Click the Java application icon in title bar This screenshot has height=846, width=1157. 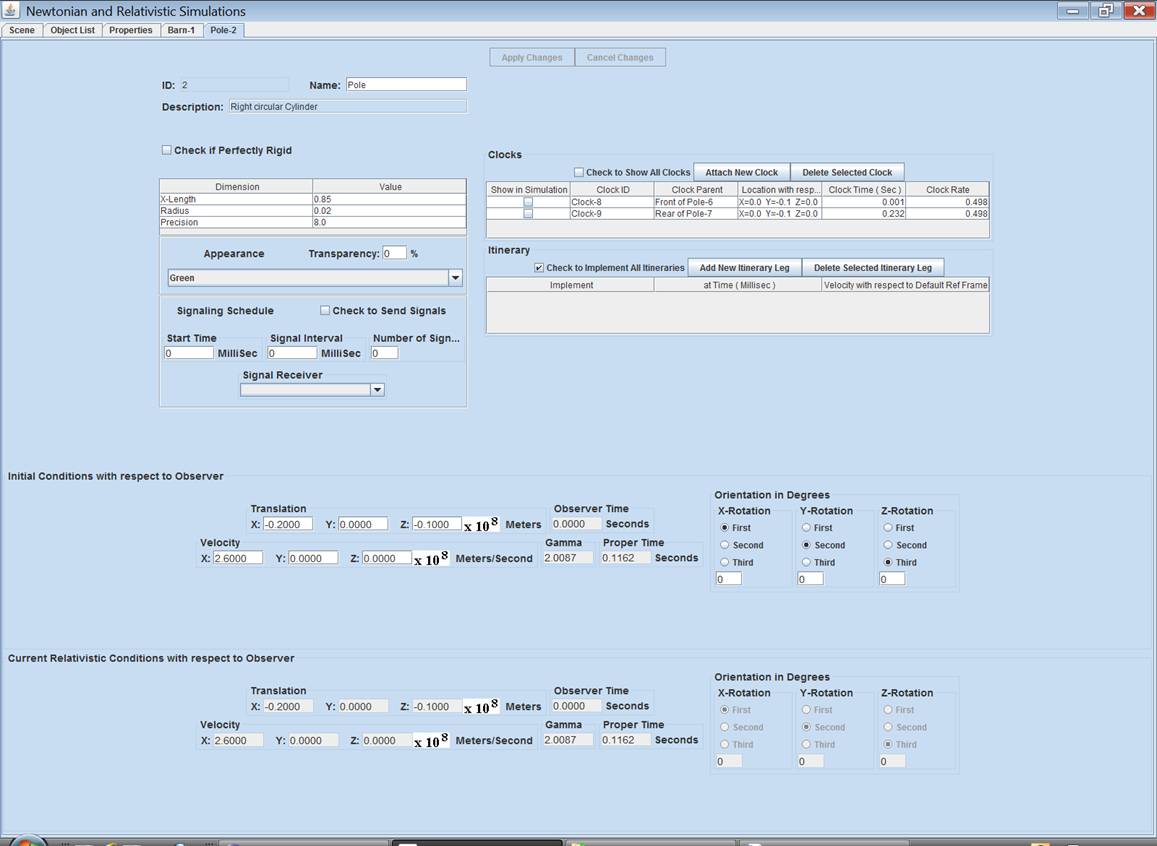[x=11, y=11]
